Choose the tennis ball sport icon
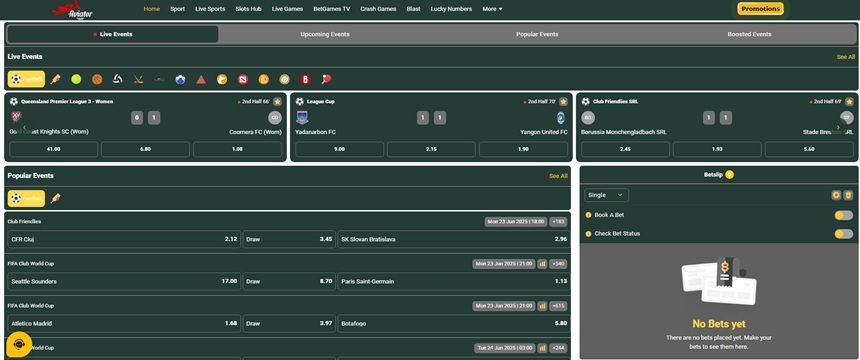This screenshot has width=860, height=360. pyautogui.click(x=76, y=79)
